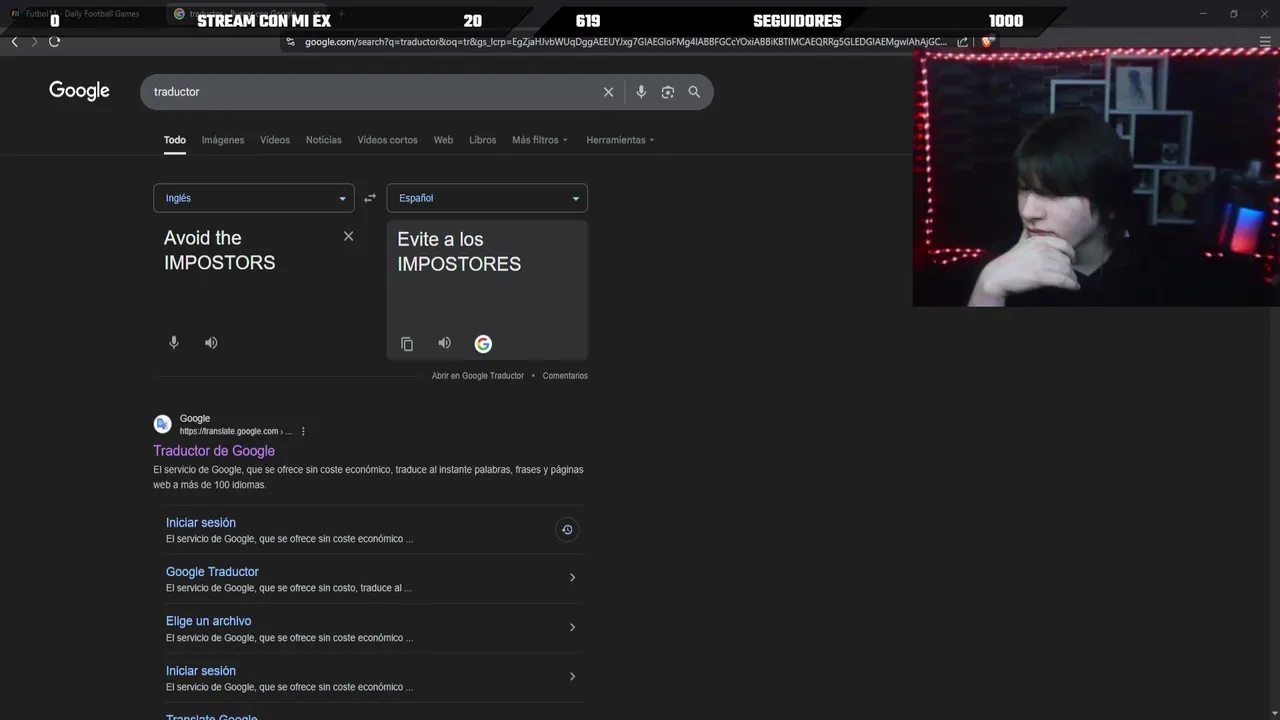Clear the search box with the X icon

[608, 92]
